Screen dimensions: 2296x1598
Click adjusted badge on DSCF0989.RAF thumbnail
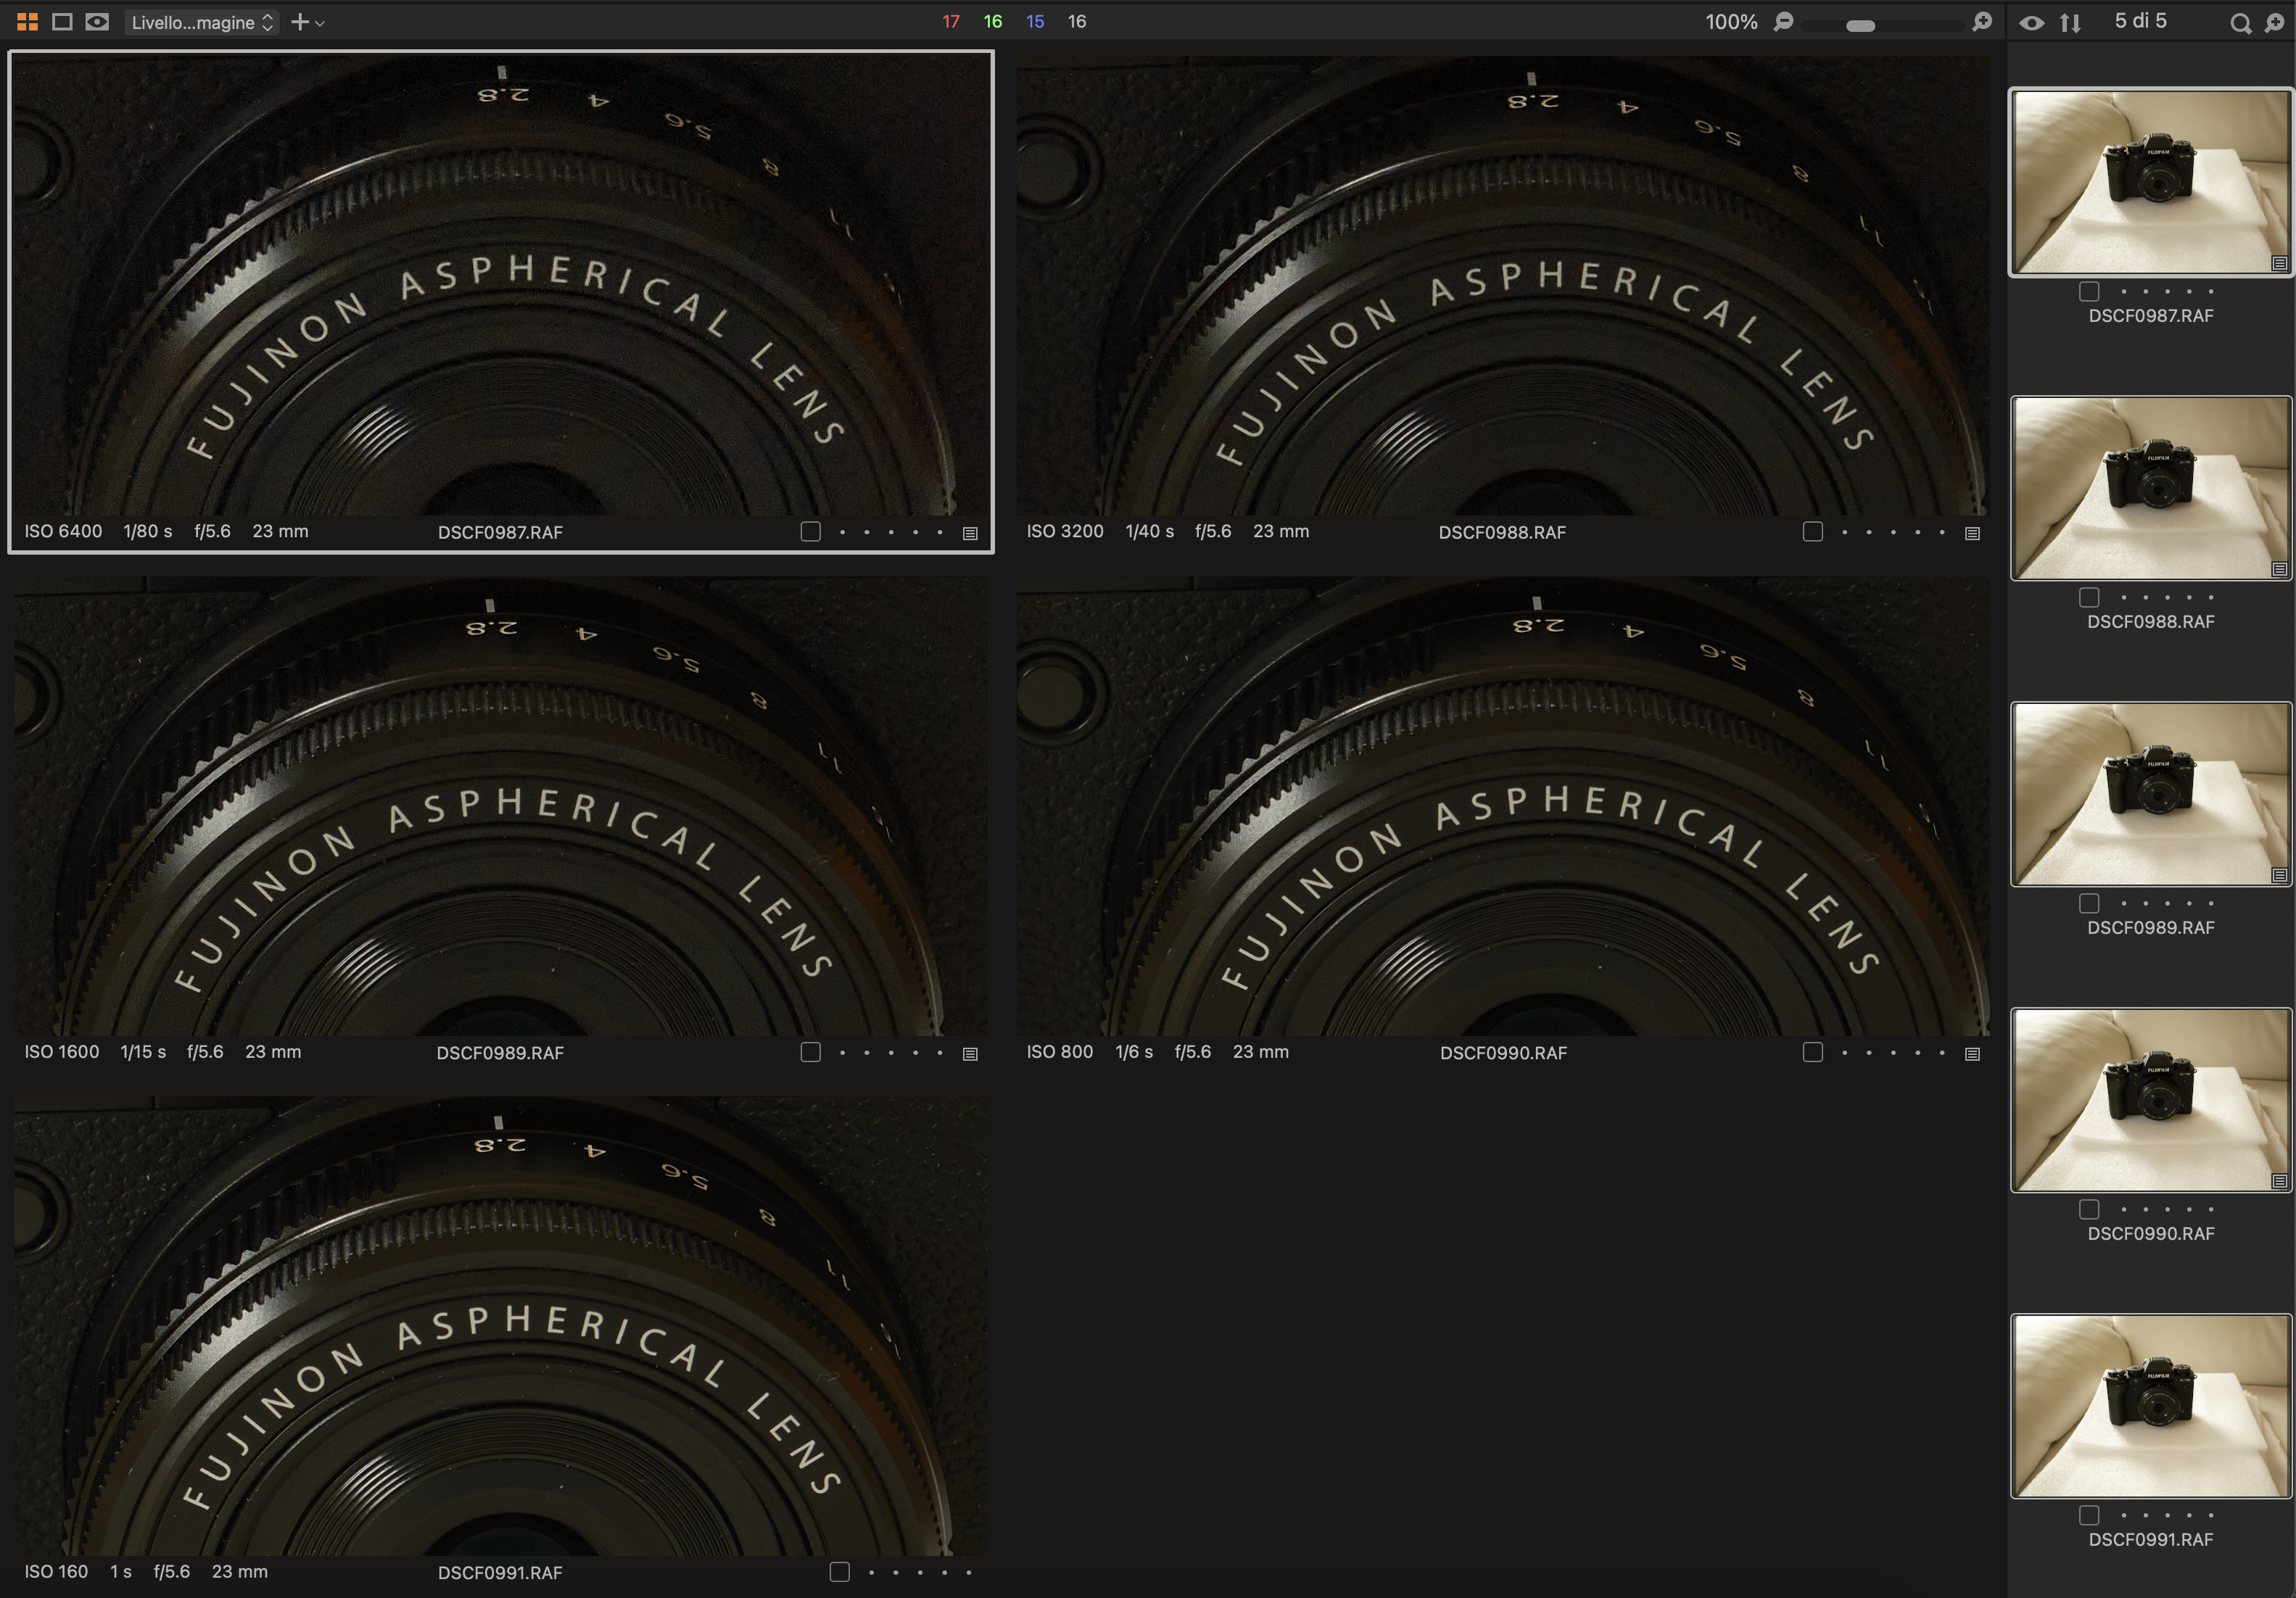click(2279, 875)
